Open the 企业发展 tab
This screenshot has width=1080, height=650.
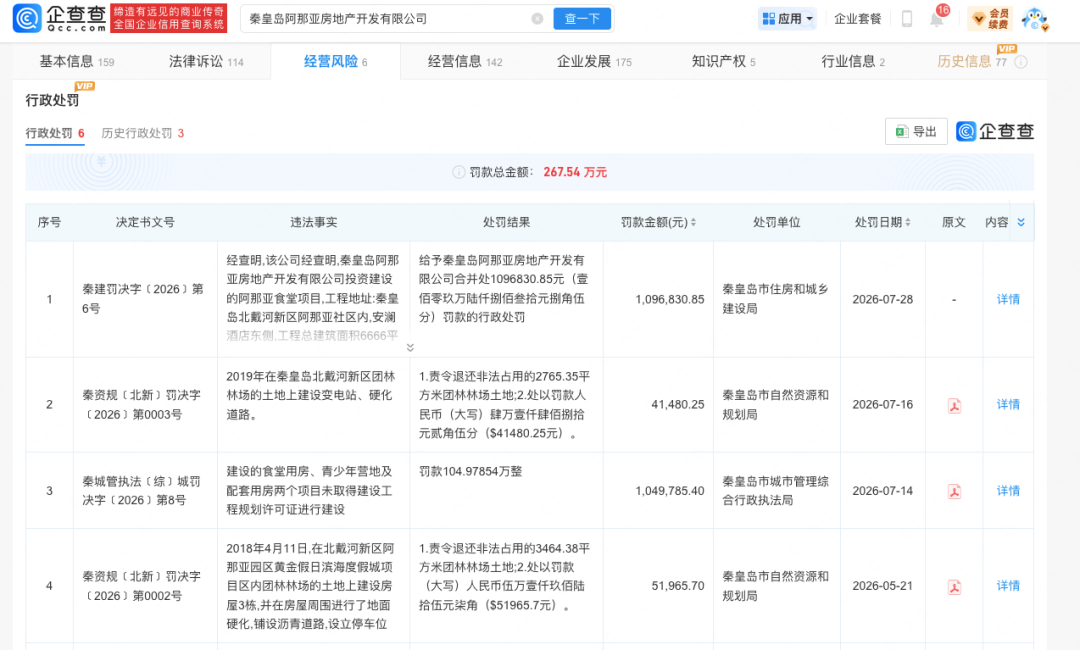[594, 61]
